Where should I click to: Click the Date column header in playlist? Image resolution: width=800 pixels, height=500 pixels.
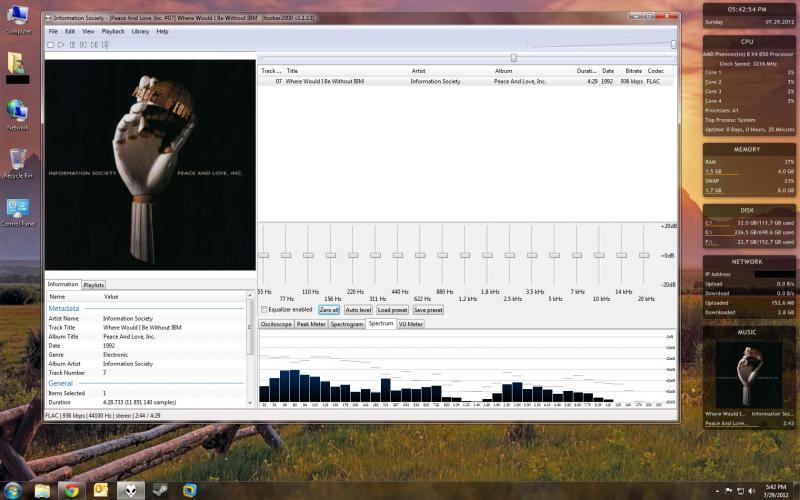(608, 71)
